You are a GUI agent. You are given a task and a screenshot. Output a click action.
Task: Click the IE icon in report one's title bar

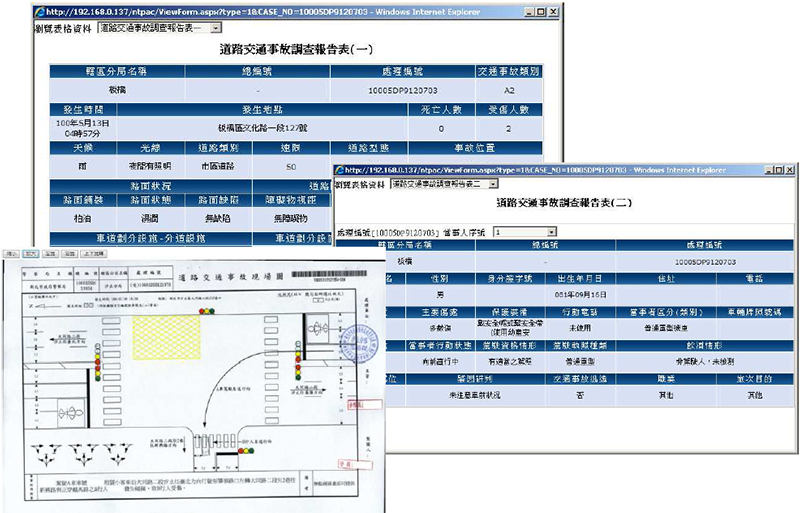tap(39, 10)
